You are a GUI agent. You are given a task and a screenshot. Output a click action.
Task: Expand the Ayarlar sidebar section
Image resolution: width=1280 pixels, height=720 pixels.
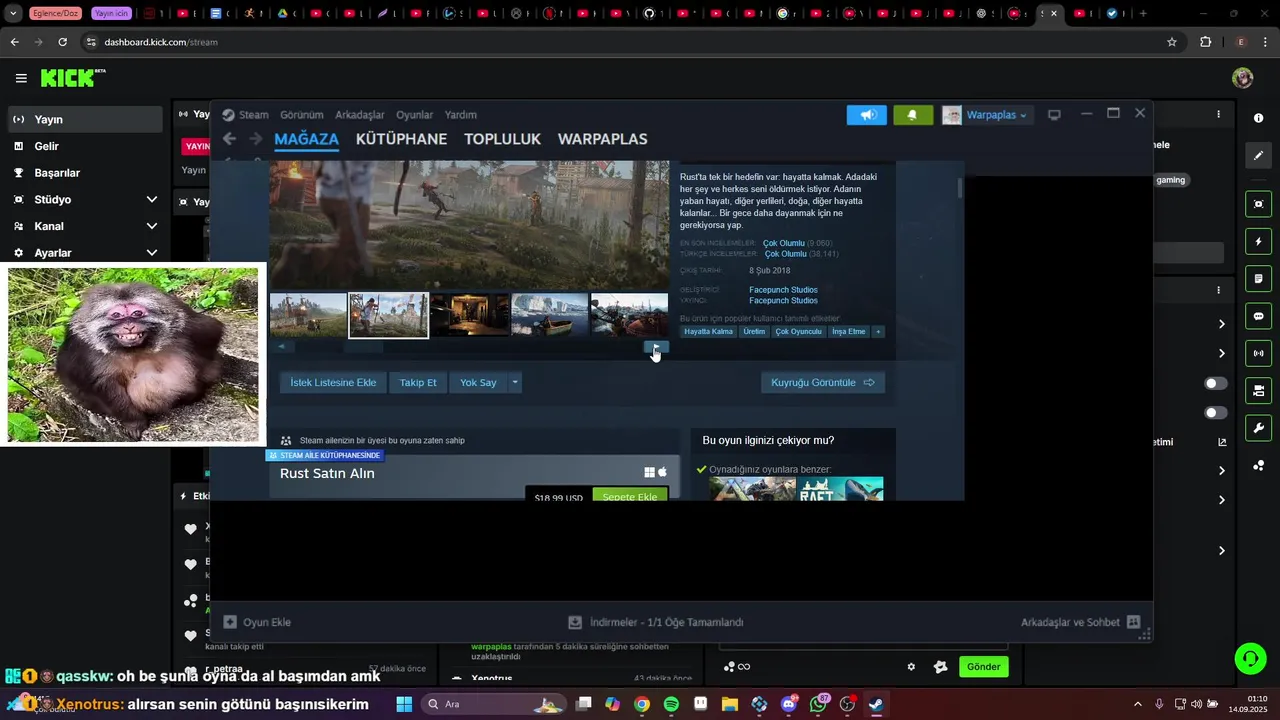click(x=152, y=253)
